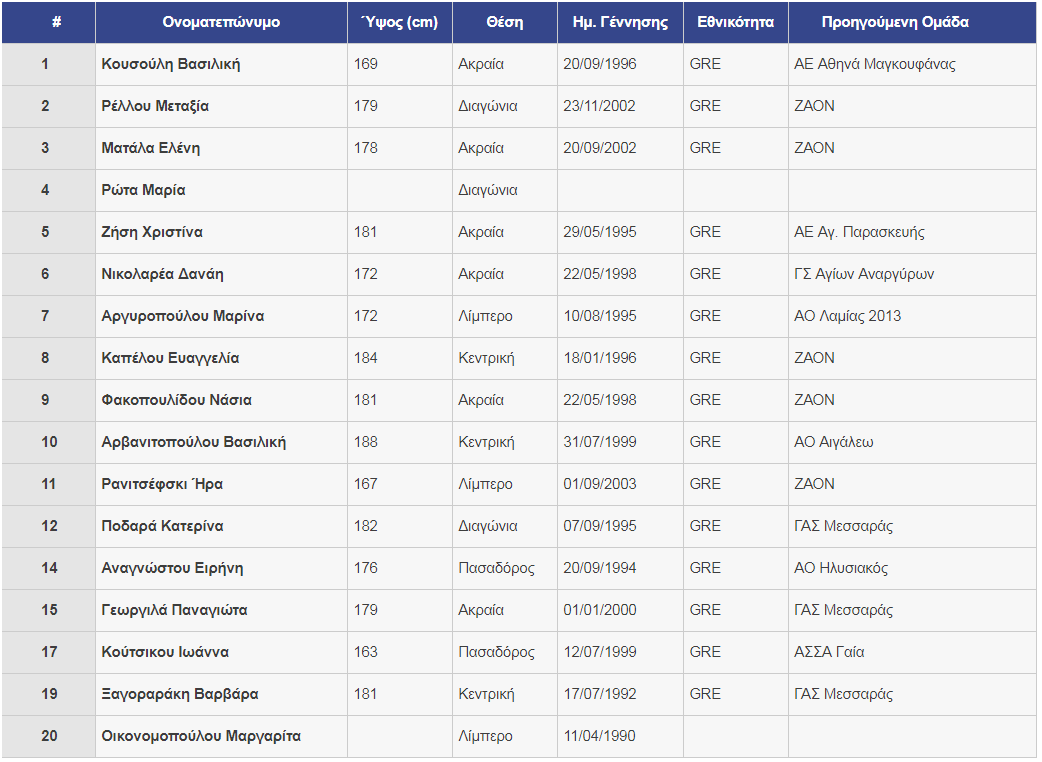Image resolution: width=1042 pixels, height=762 pixels.
Task: Select player name Οικονομοπούλου Μαργαρίτα
Action: click(201, 736)
